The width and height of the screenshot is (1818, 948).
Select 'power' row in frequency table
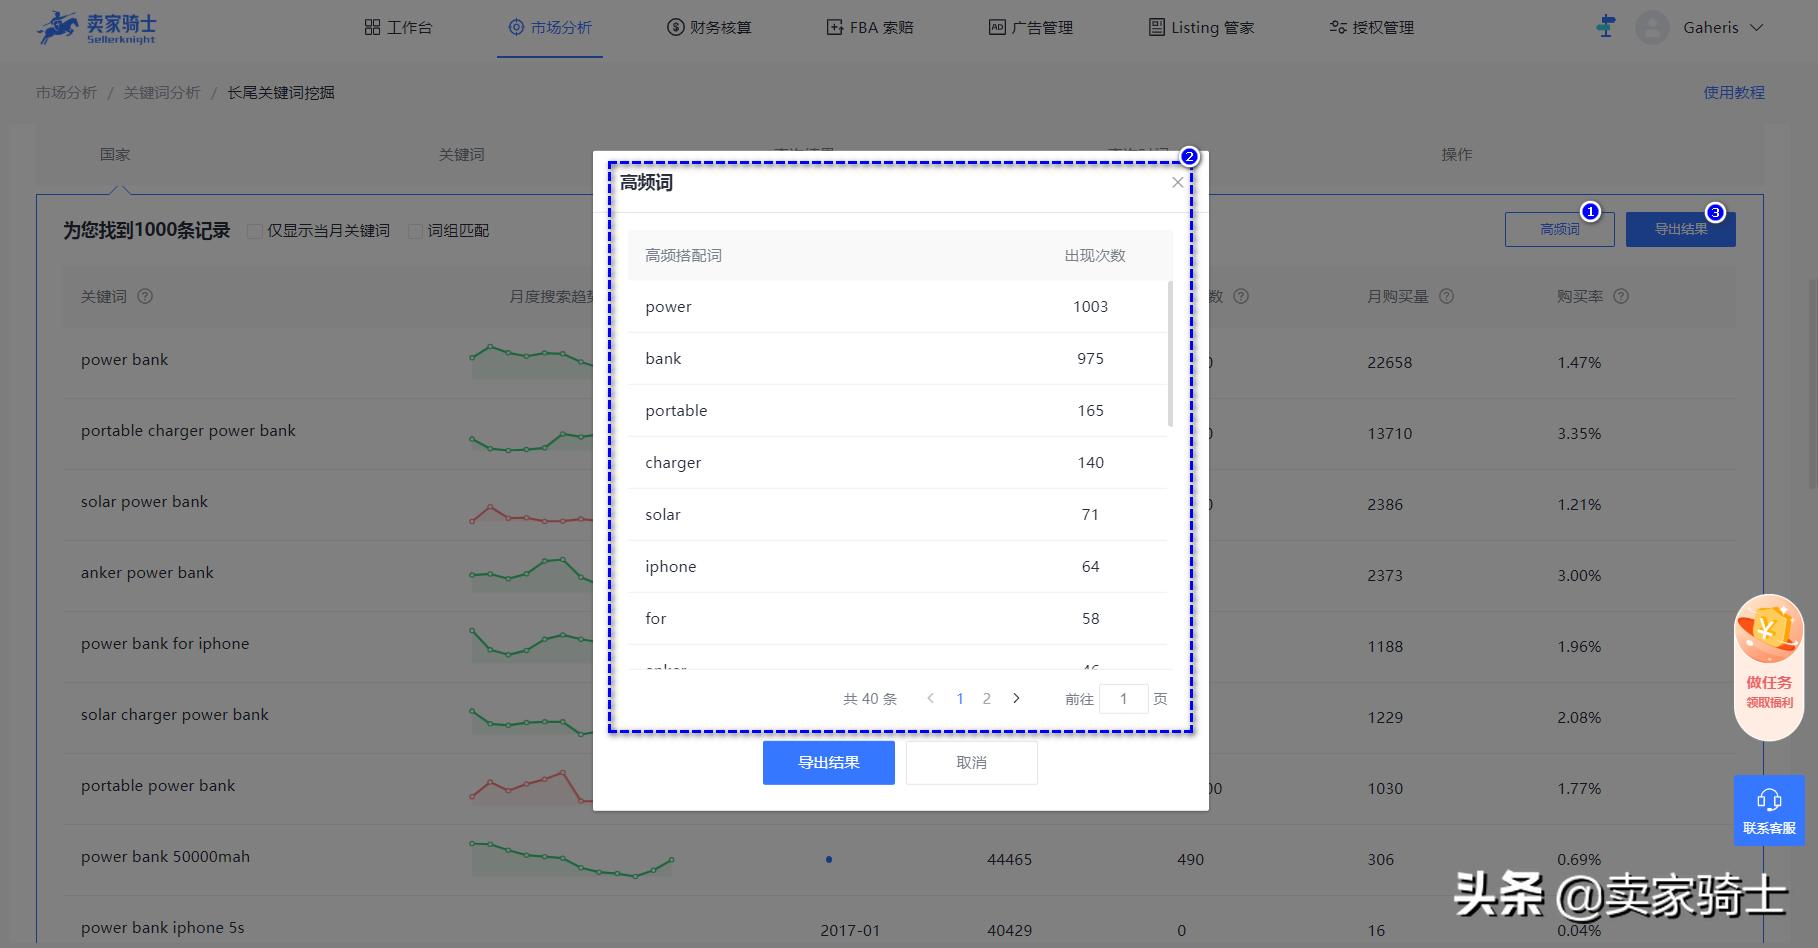pyautogui.click(x=898, y=306)
